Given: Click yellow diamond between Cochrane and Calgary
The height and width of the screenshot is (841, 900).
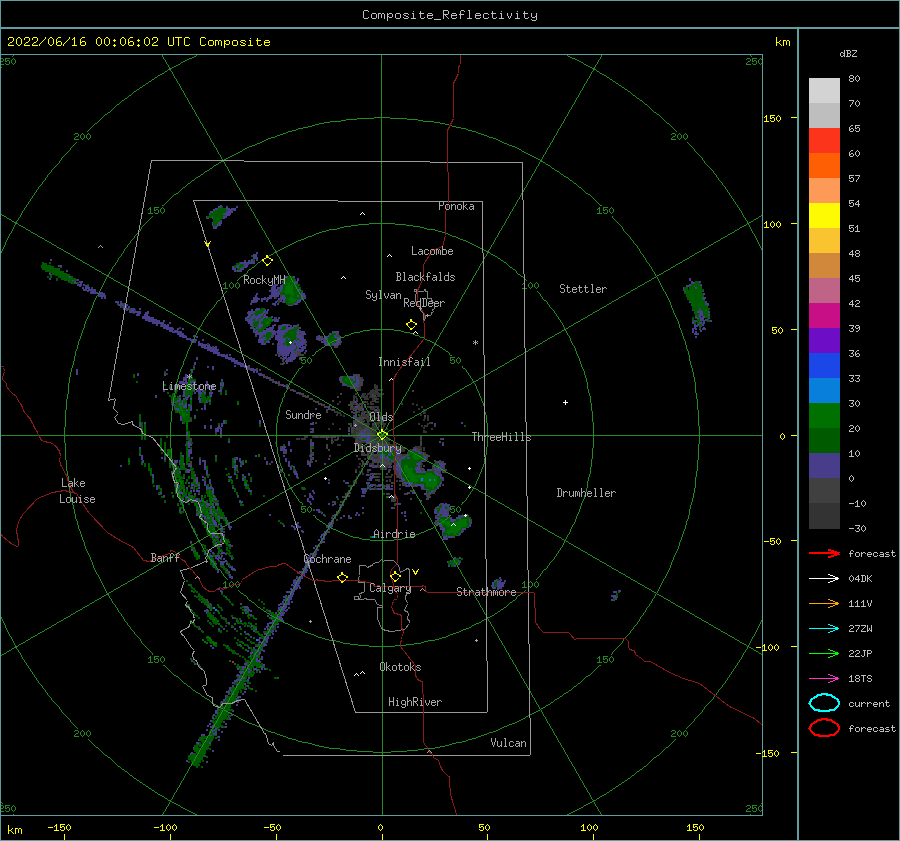Looking at the screenshot, I should tap(342, 577).
